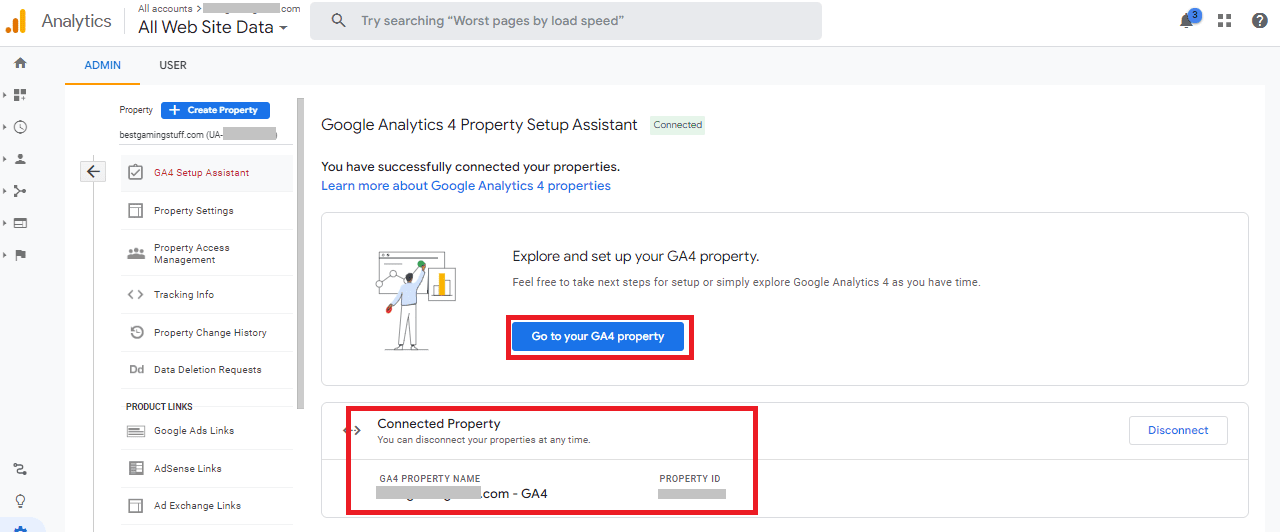
Task: Click the Disconnect button
Action: tap(1178, 430)
